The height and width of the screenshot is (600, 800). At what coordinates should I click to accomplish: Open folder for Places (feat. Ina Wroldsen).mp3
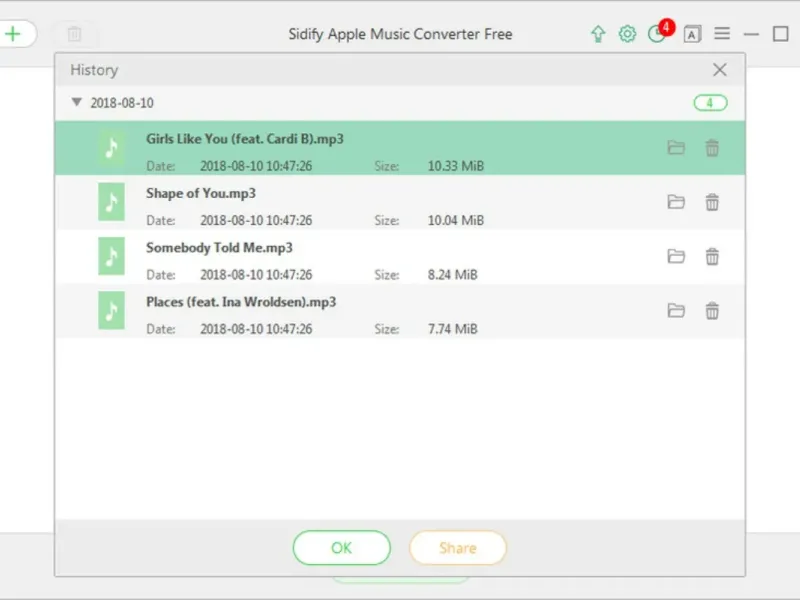(676, 311)
